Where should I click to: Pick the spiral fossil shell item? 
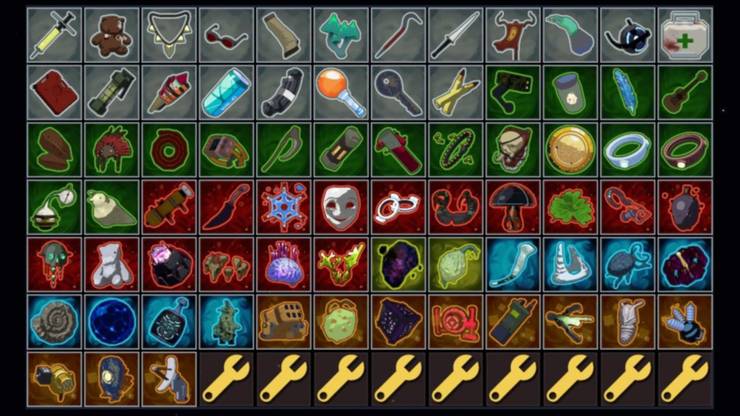[x=54, y=322]
